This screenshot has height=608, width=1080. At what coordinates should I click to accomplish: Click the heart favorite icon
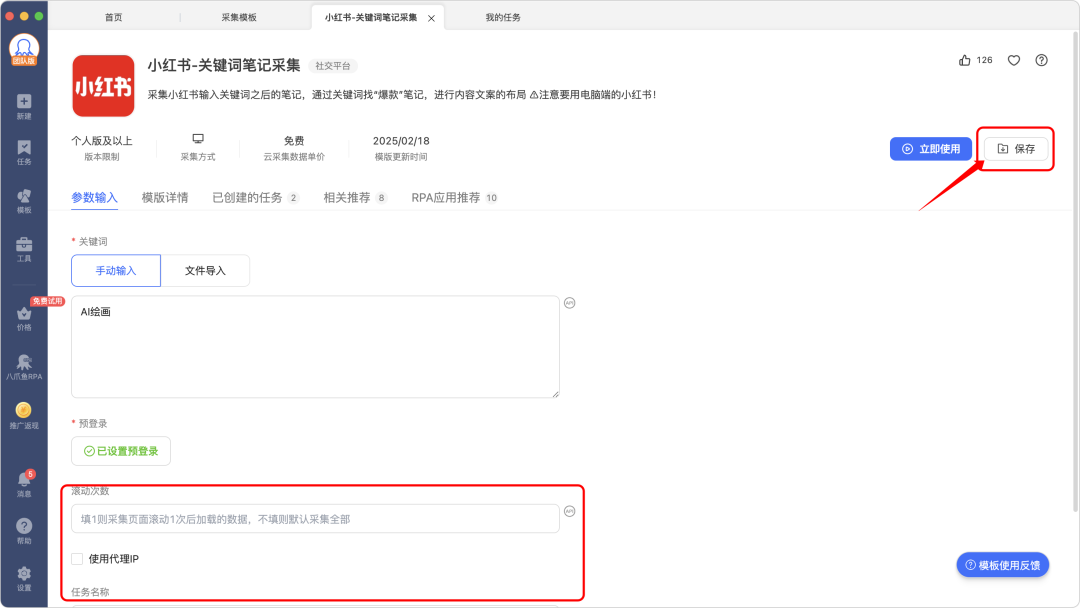[1014, 60]
